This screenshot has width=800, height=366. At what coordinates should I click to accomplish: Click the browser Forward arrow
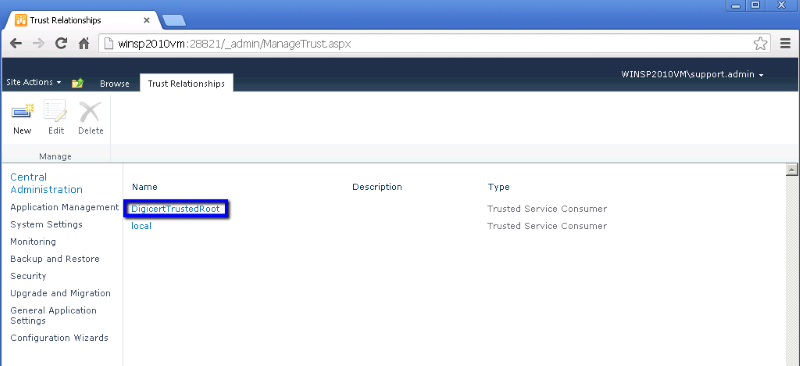click(x=38, y=44)
